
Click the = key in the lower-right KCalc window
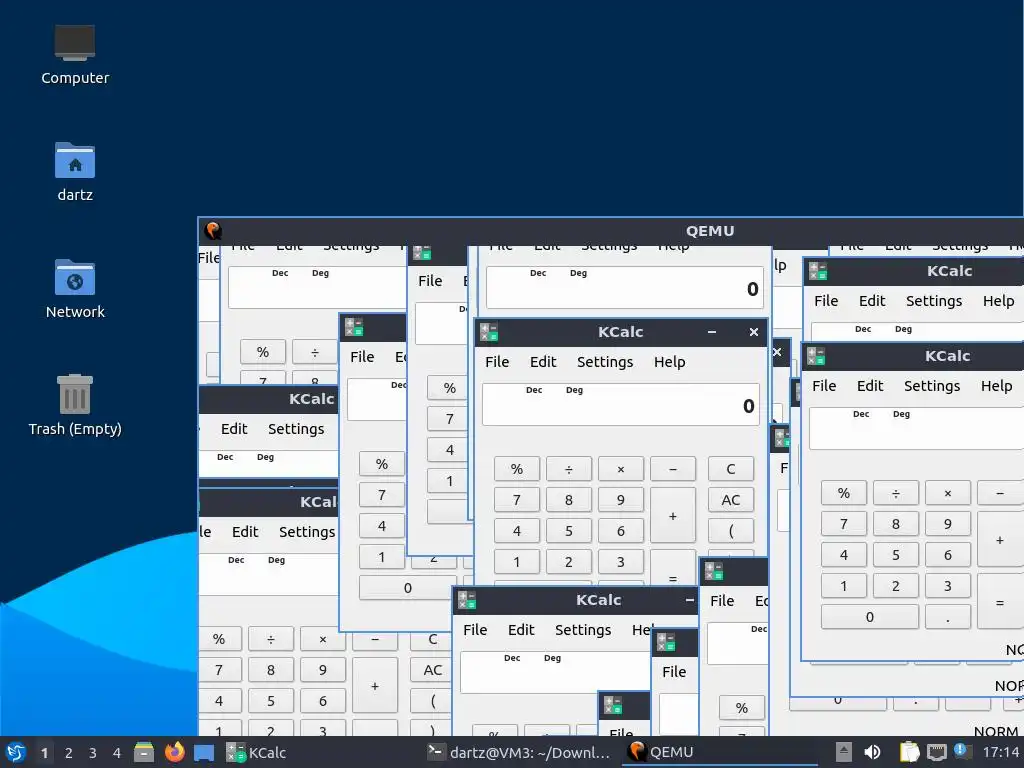click(x=1000, y=602)
